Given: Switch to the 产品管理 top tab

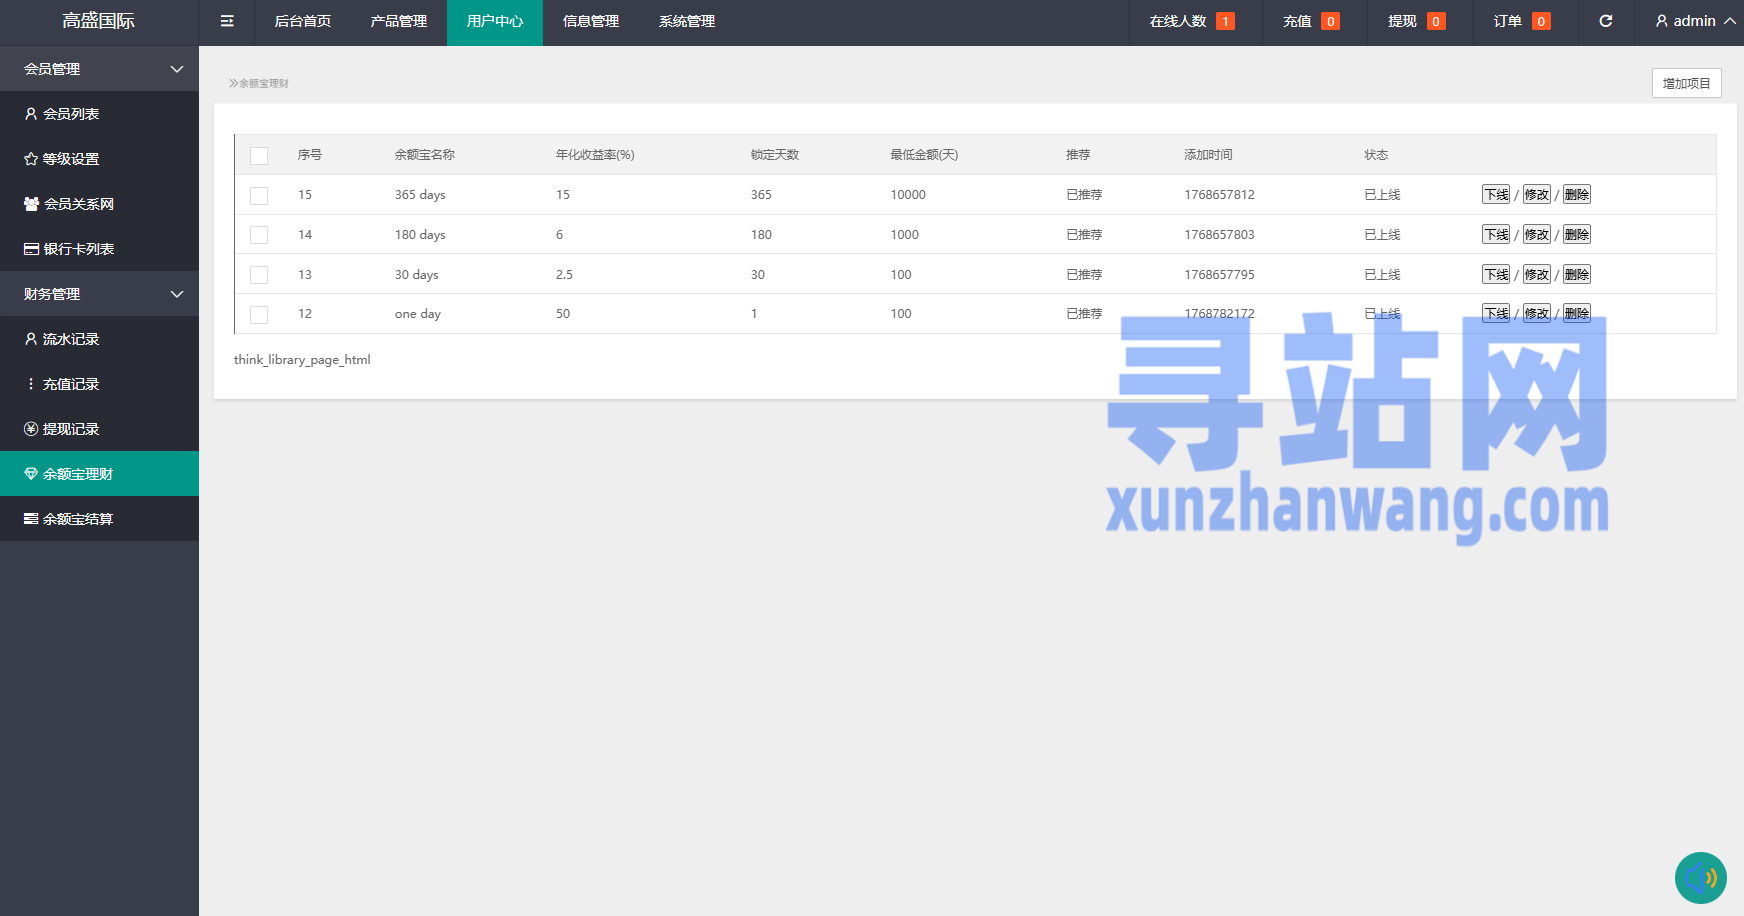Looking at the screenshot, I should tap(398, 21).
